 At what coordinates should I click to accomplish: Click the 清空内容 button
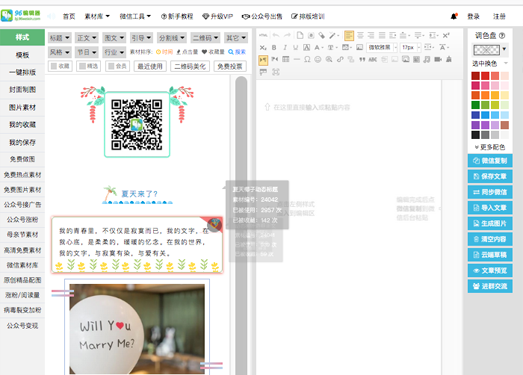click(490, 239)
